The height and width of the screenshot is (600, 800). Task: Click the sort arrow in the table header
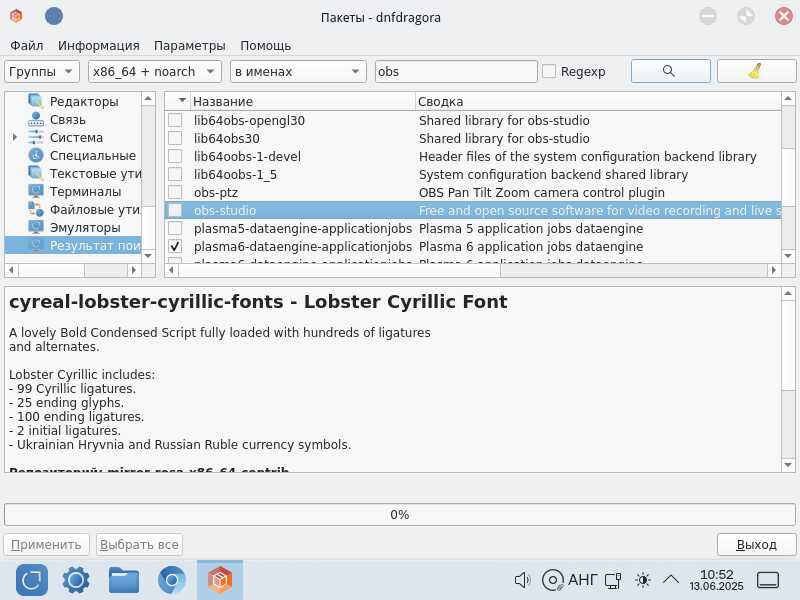click(182, 101)
